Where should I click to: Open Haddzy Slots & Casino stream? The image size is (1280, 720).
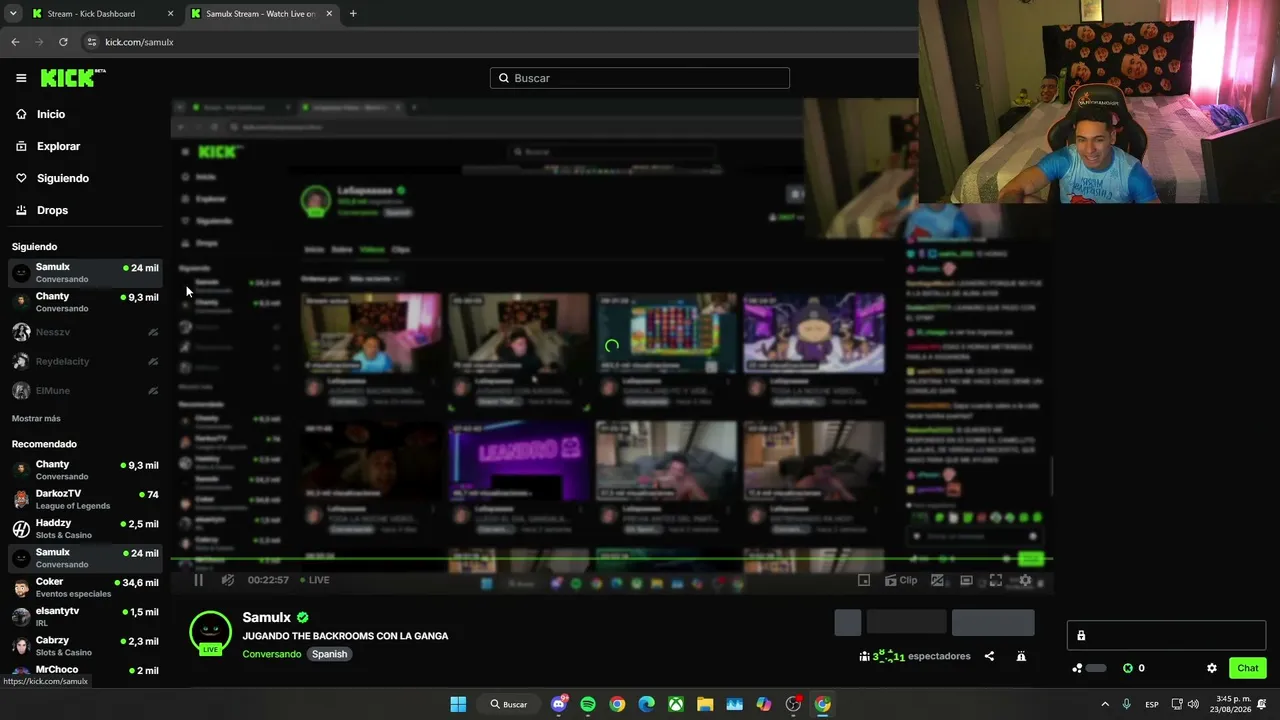point(85,529)
